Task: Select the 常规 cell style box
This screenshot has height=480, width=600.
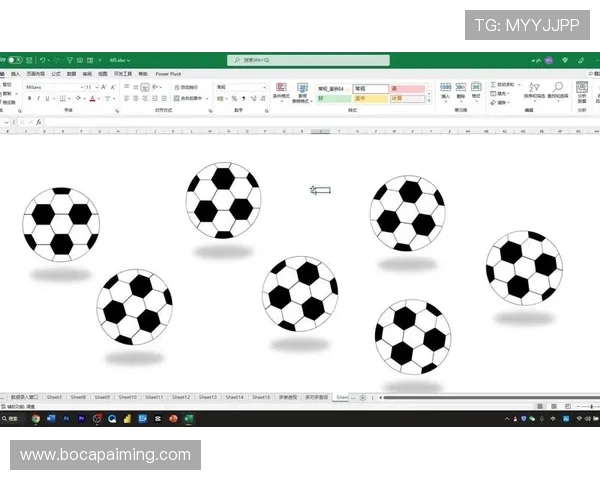Action: [x=370, y=88]
